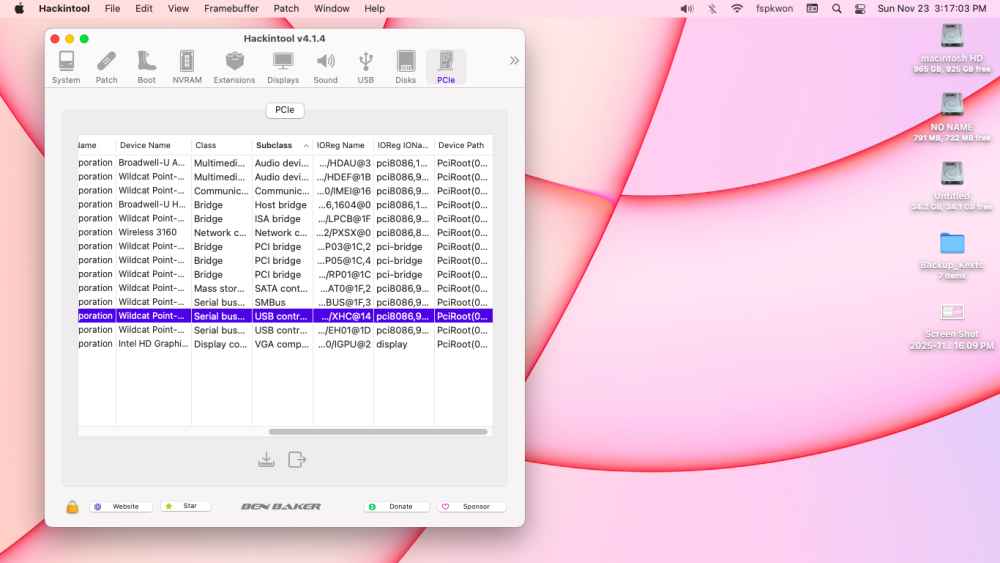
Task: Select the PCIe toolbar section
Action: (446, 67)
